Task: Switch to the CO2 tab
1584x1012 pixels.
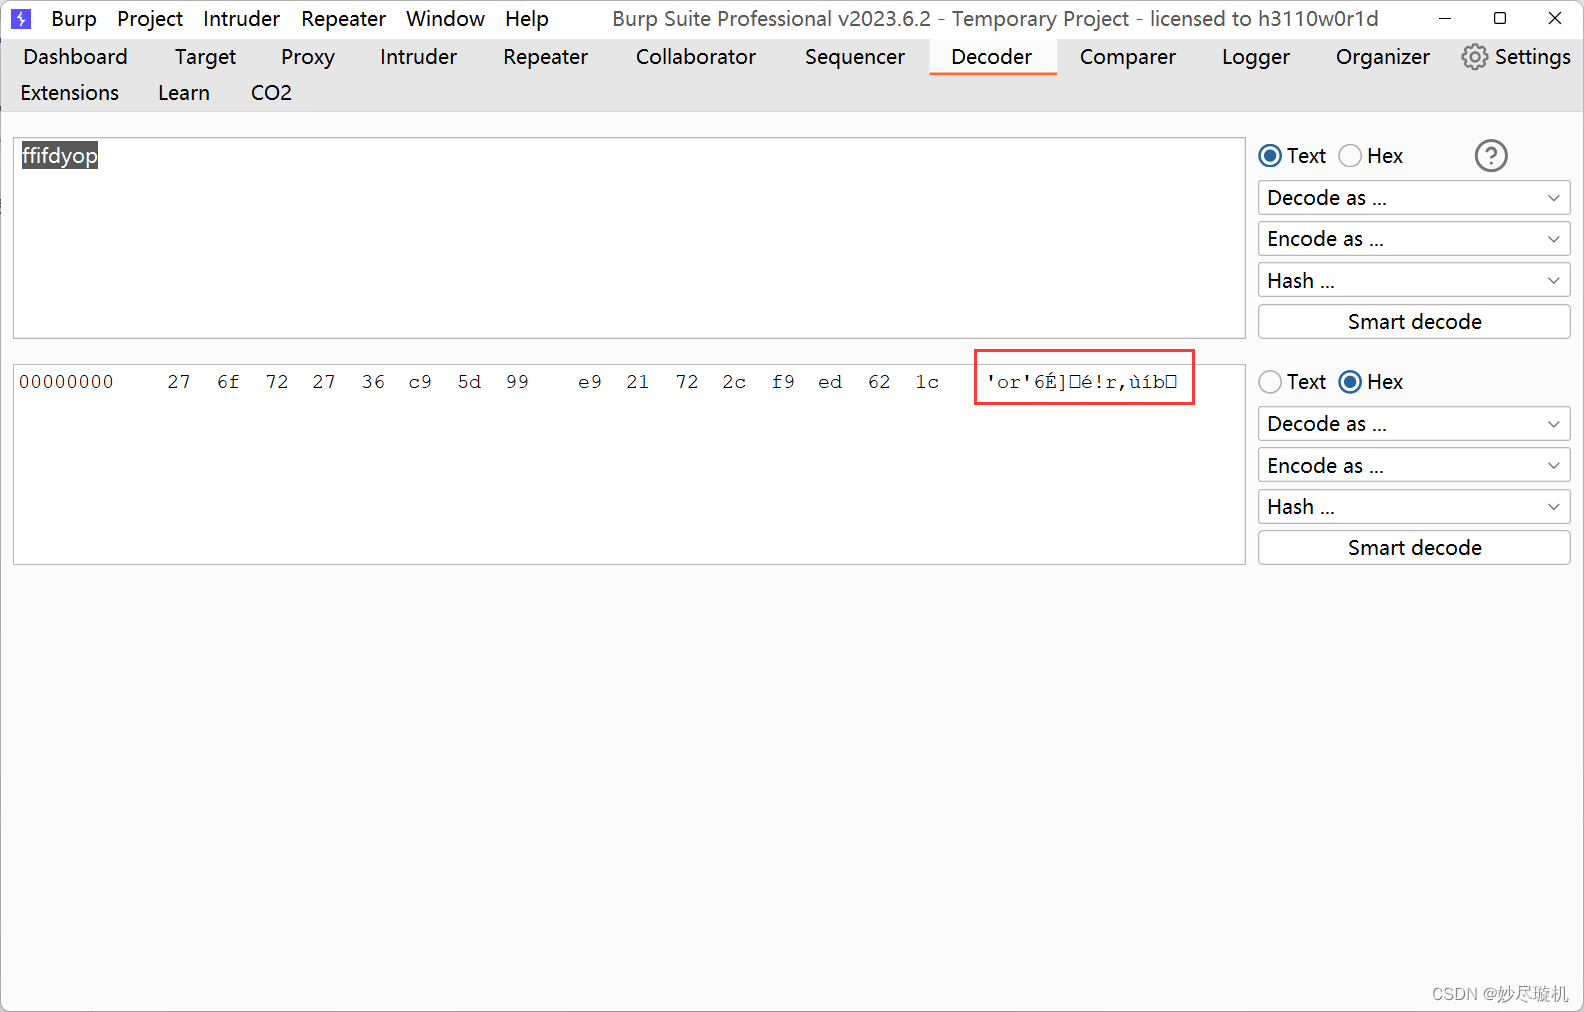Action: point(271,93)
